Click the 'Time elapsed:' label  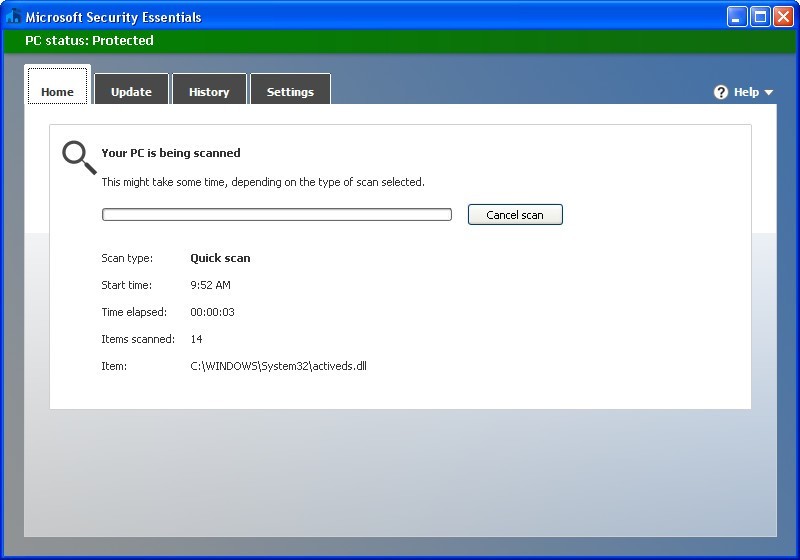coord(134,312)
